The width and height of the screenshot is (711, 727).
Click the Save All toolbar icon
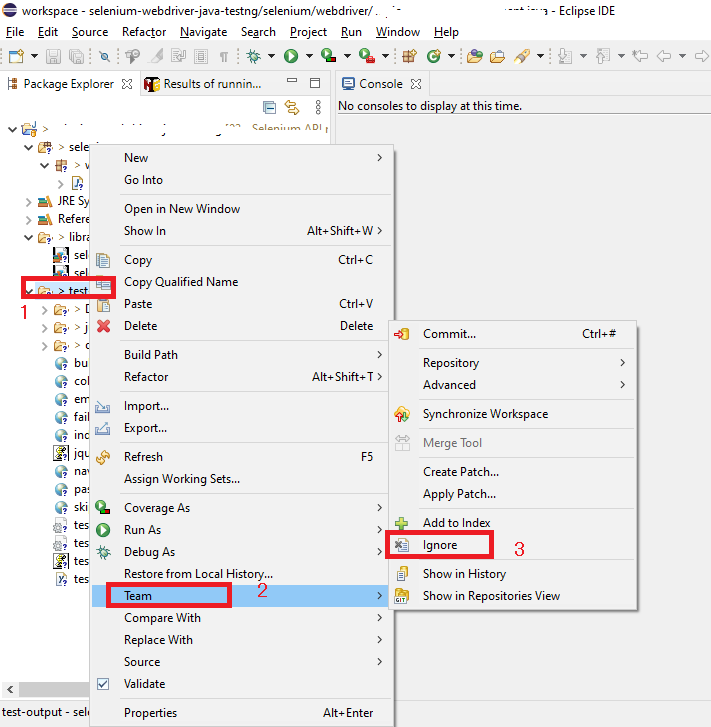click(77, 57)
